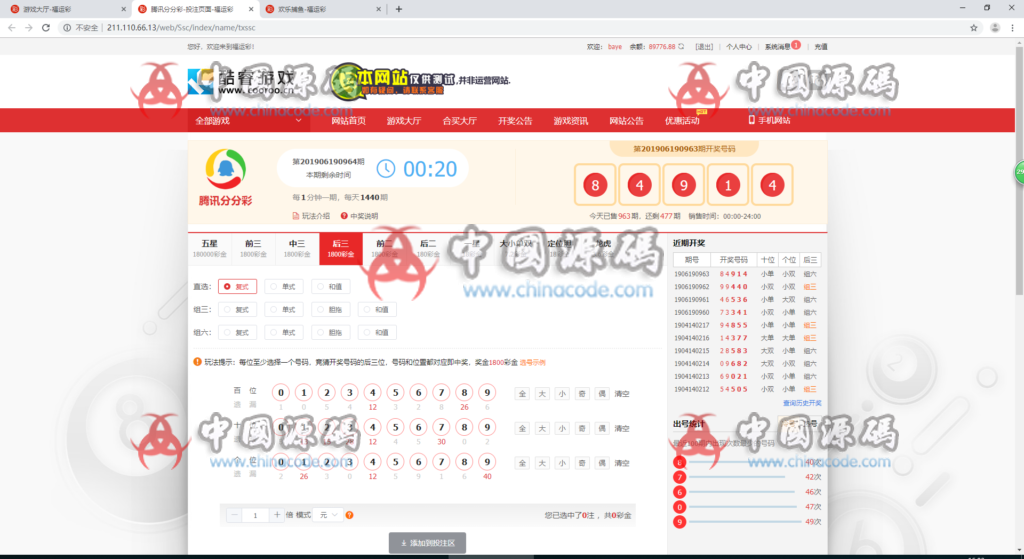
Task: Click the browser forward arrow
Action: (x=28, y=27)
